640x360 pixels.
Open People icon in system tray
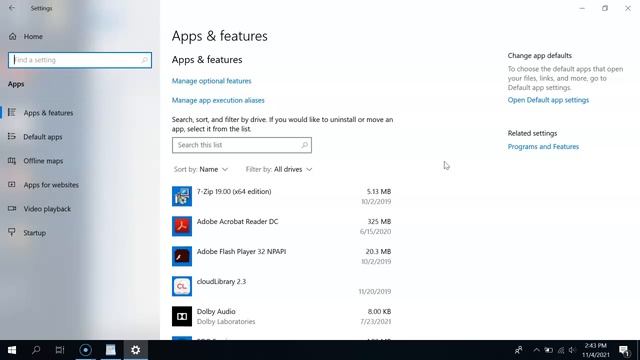click(519, 350)
